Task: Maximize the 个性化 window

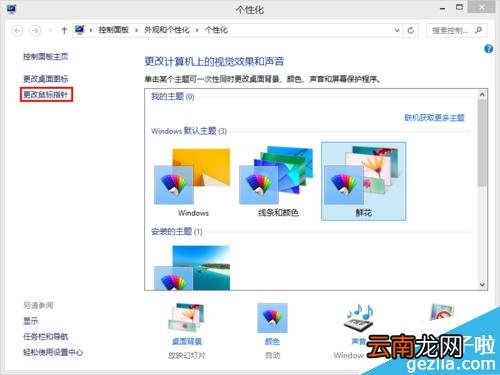Action: (x=459, y=8)
